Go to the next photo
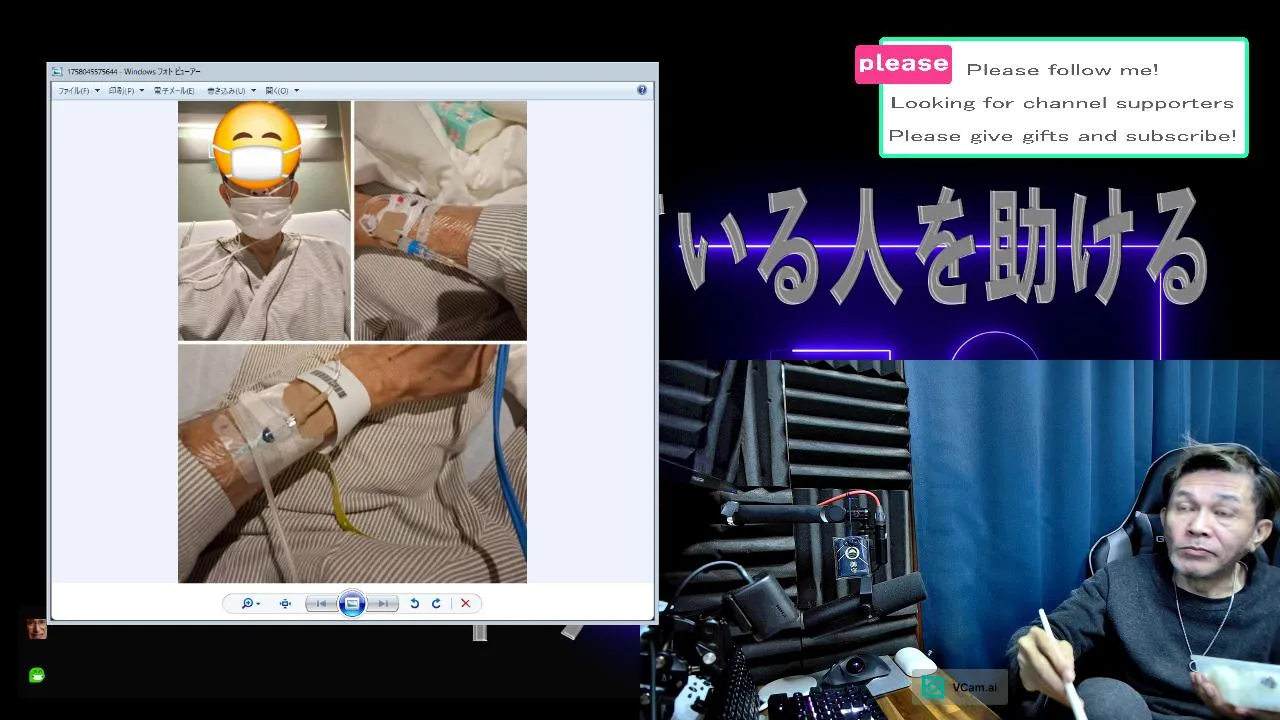Image resolution: width=1280 pixels, height=720 pixels. pyautogui.click(x=383, y=603)
